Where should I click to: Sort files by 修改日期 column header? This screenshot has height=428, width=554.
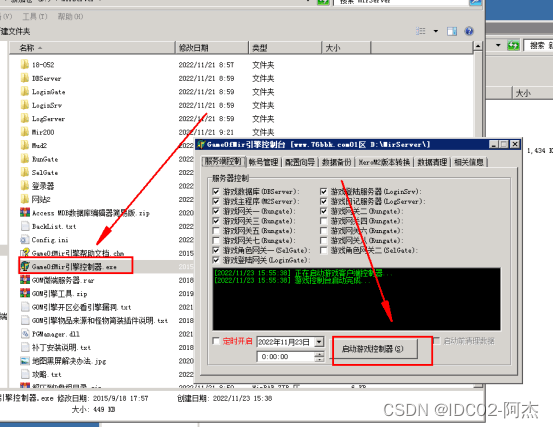point(212,48)
